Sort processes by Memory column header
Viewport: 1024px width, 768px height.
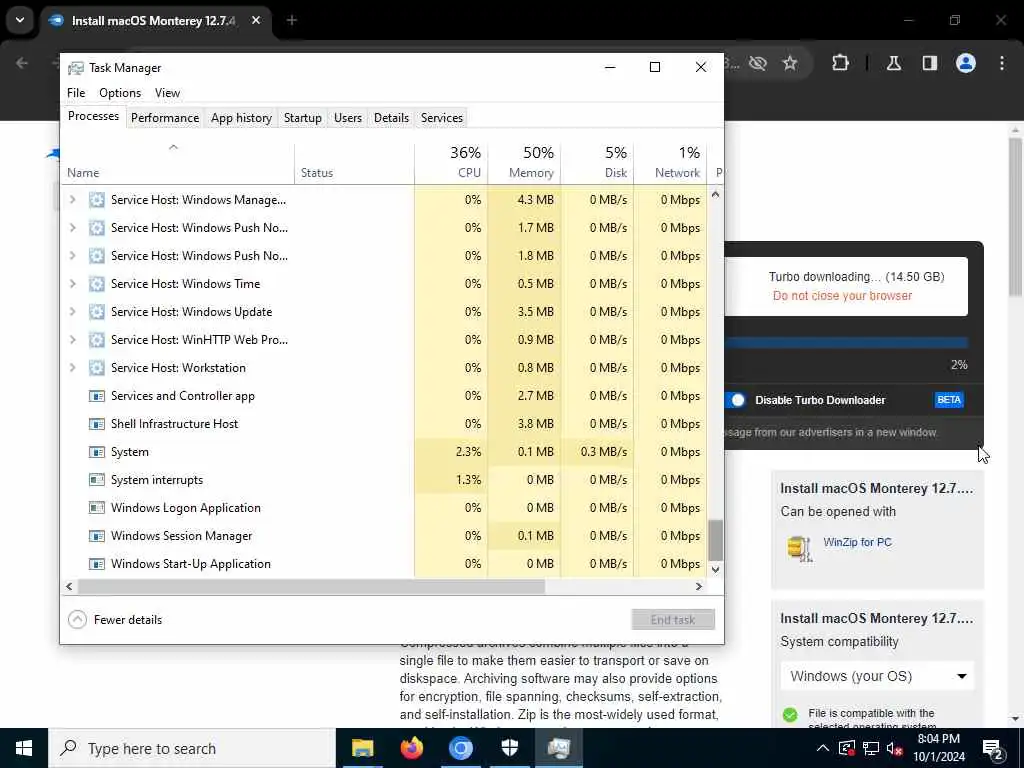click(524, 163)
